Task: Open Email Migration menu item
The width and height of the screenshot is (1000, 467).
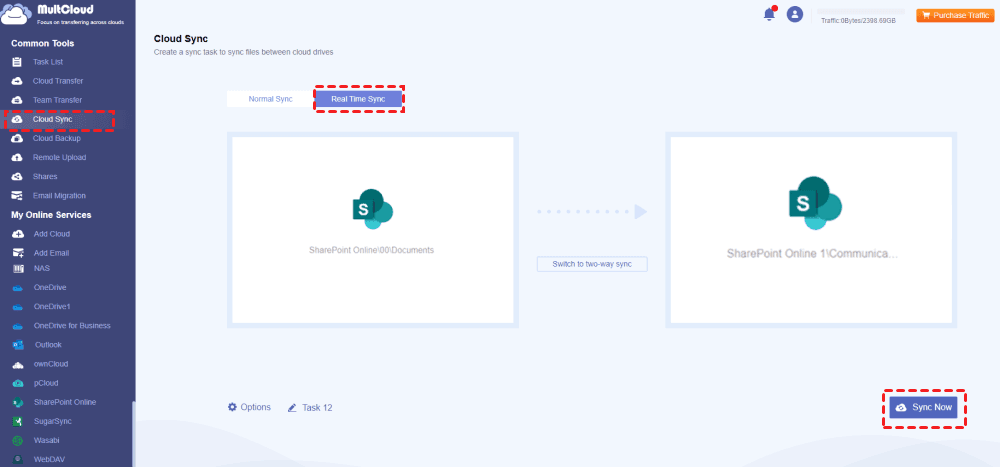Action: 59,196
